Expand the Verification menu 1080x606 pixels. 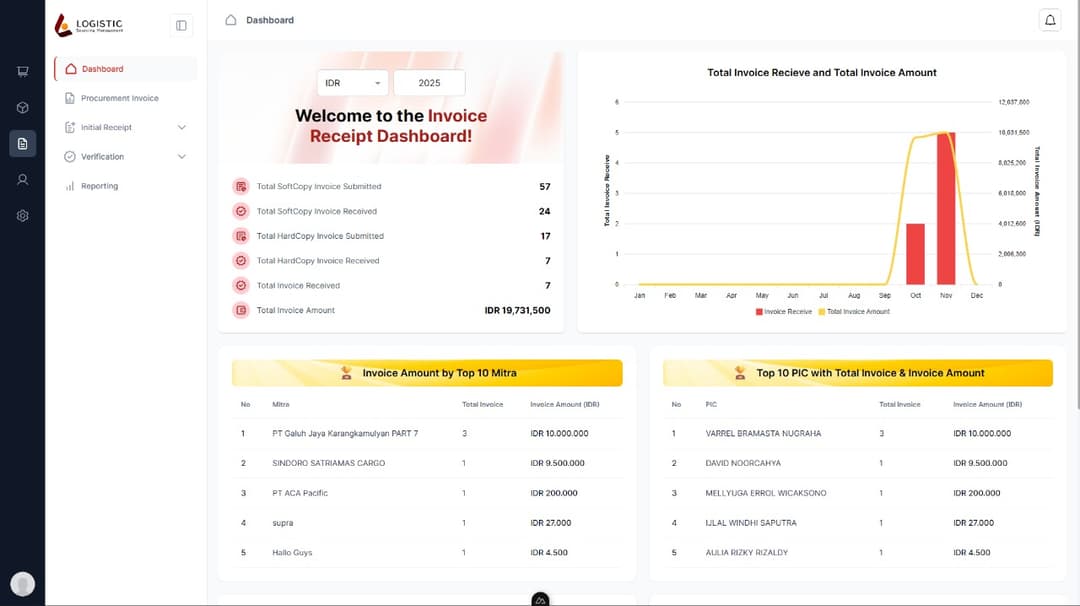point(126,157)
